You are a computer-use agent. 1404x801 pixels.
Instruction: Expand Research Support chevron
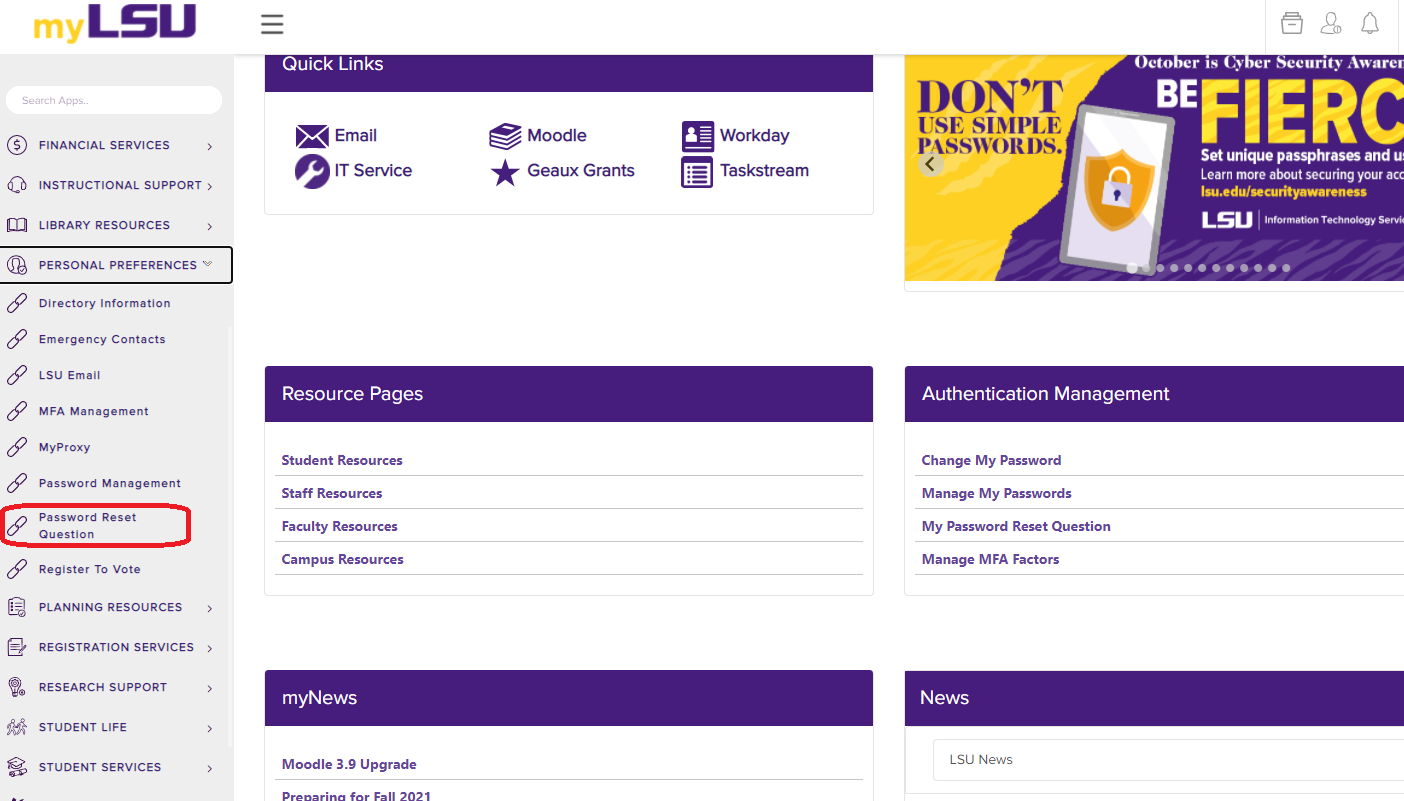tap(210, 689)
